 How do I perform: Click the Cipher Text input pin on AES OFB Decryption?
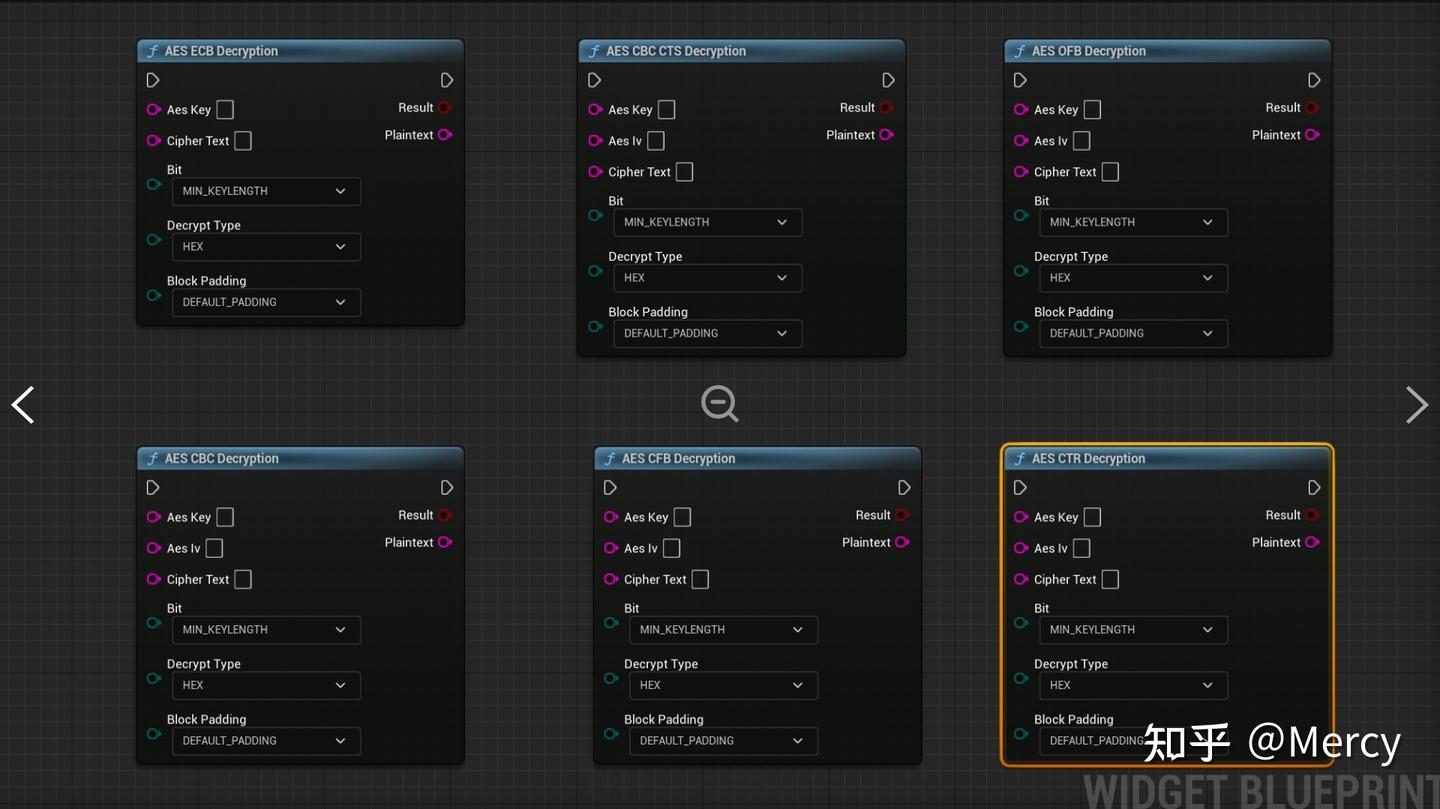point(1020,171)
